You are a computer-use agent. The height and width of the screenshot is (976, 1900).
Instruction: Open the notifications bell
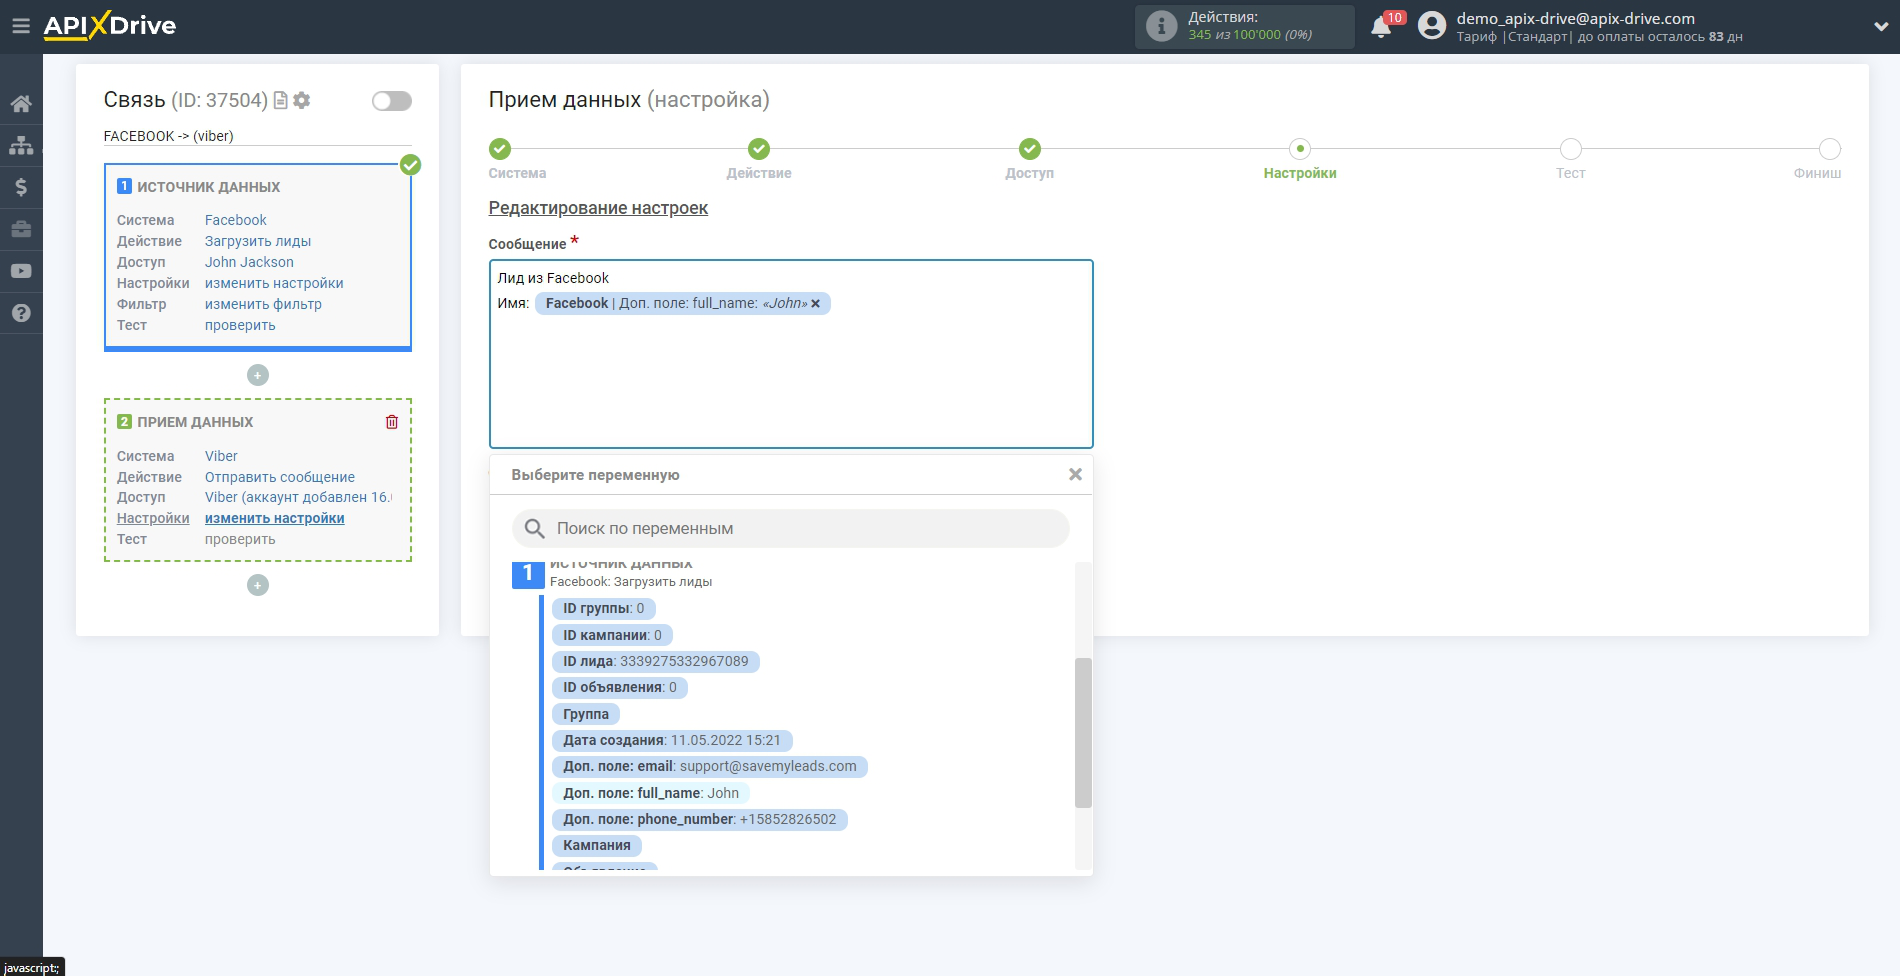1381,27
